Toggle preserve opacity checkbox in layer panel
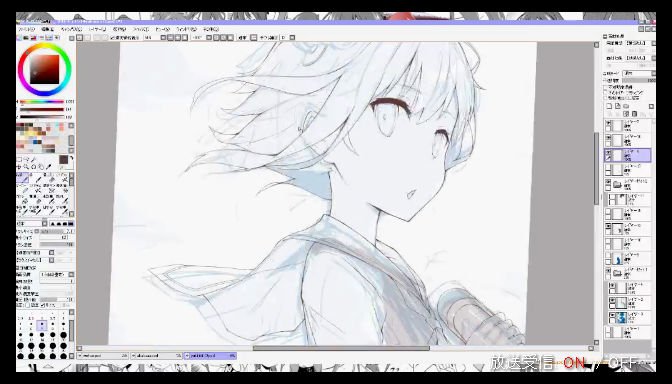The height and width of the screenshot is (384, 672). pyautogui.click(x=606, y=87)
